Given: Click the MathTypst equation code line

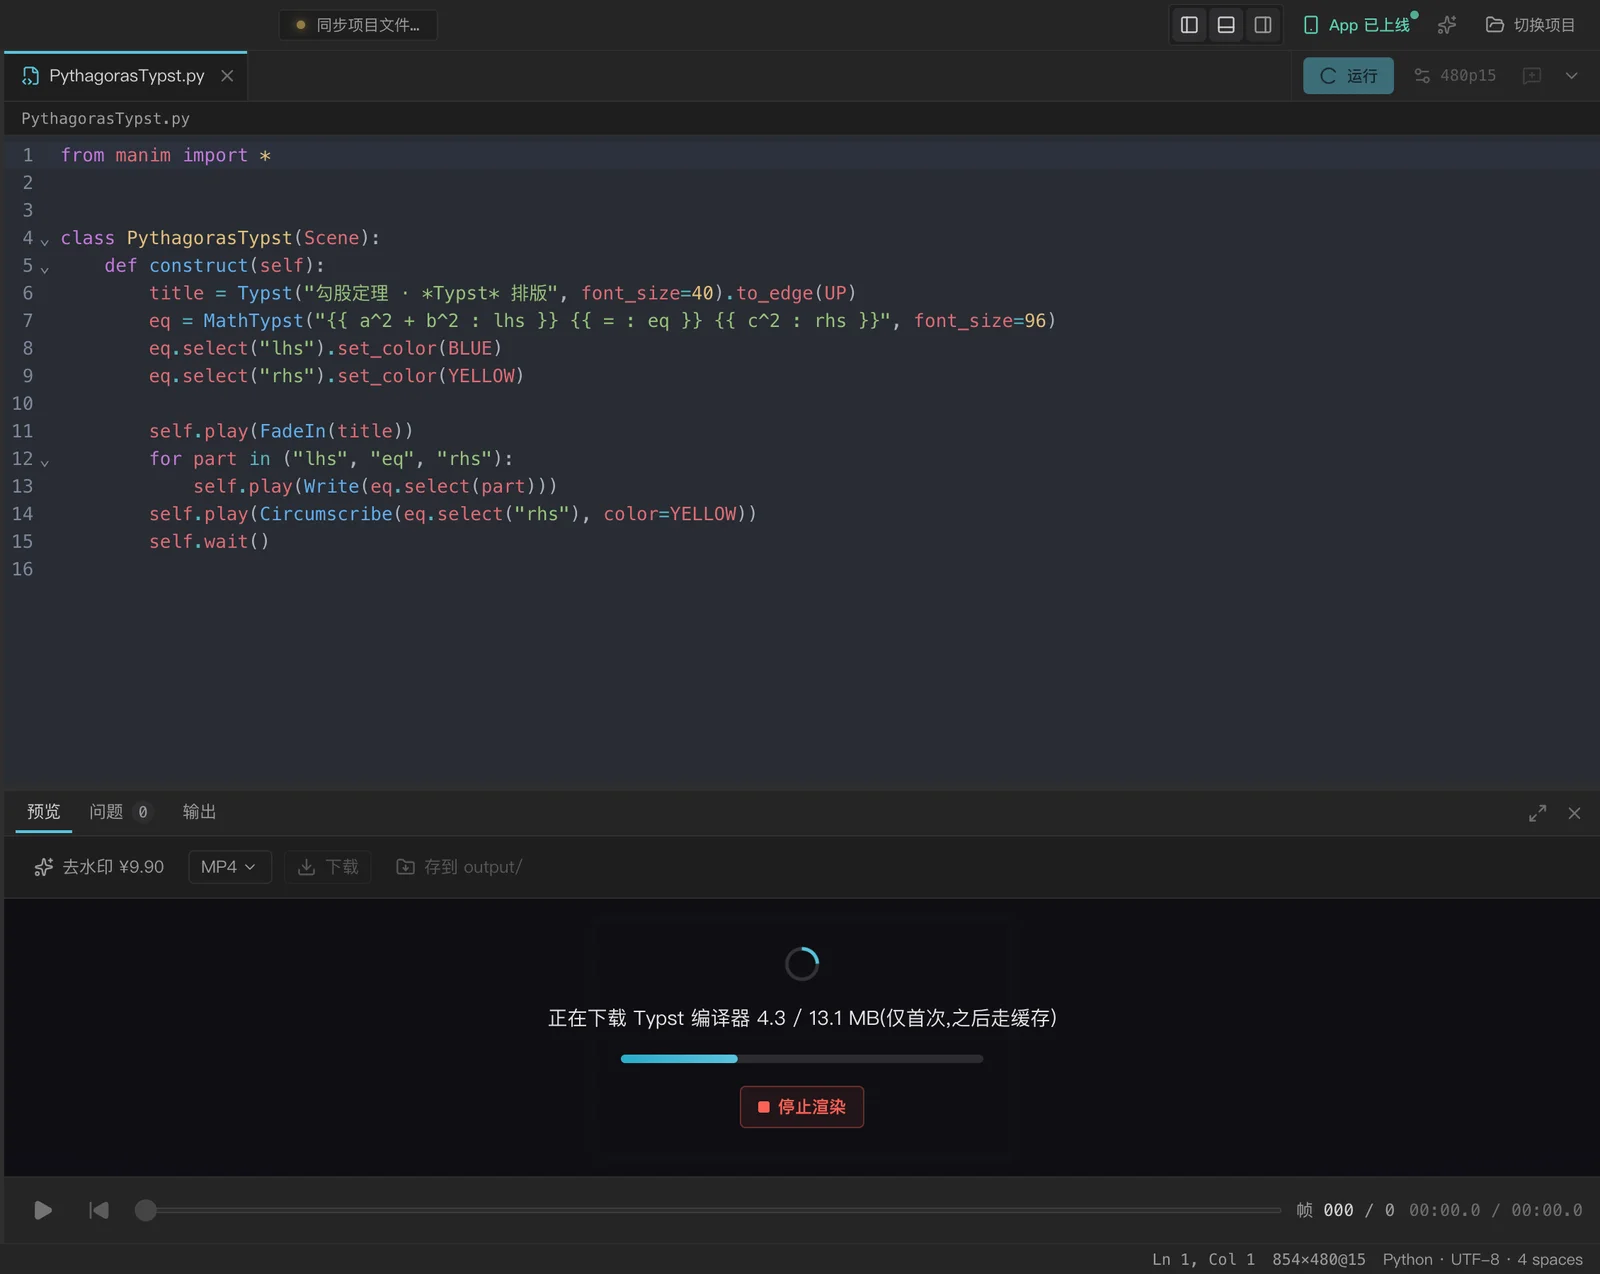Looking at the screenshot, I should click(603, 321).
